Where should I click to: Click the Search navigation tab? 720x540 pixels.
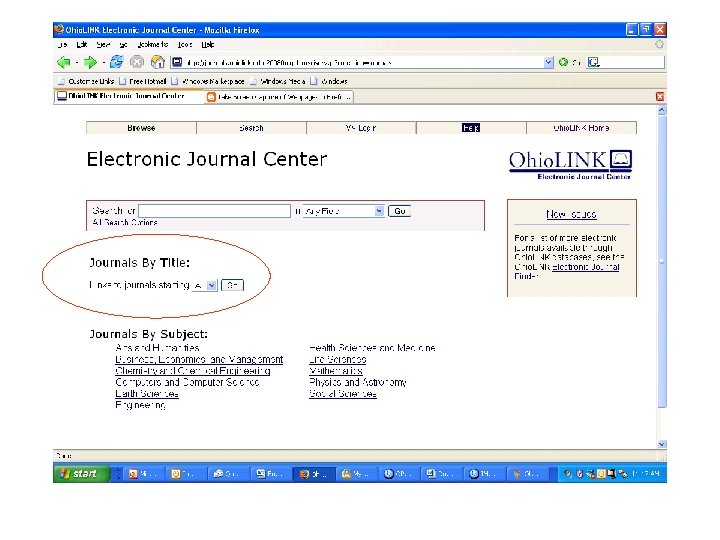click(x=251, y=128)
